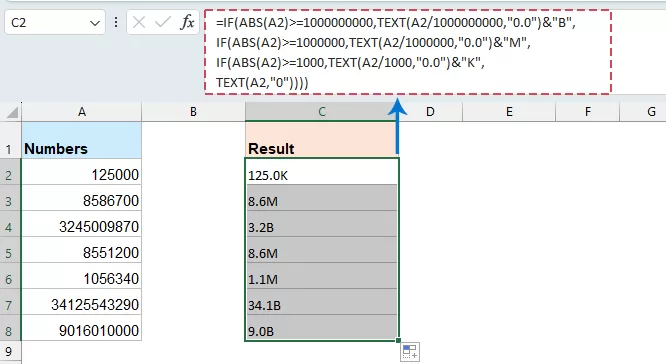
Task: Click the Numbers header cell
Action: 82,140
